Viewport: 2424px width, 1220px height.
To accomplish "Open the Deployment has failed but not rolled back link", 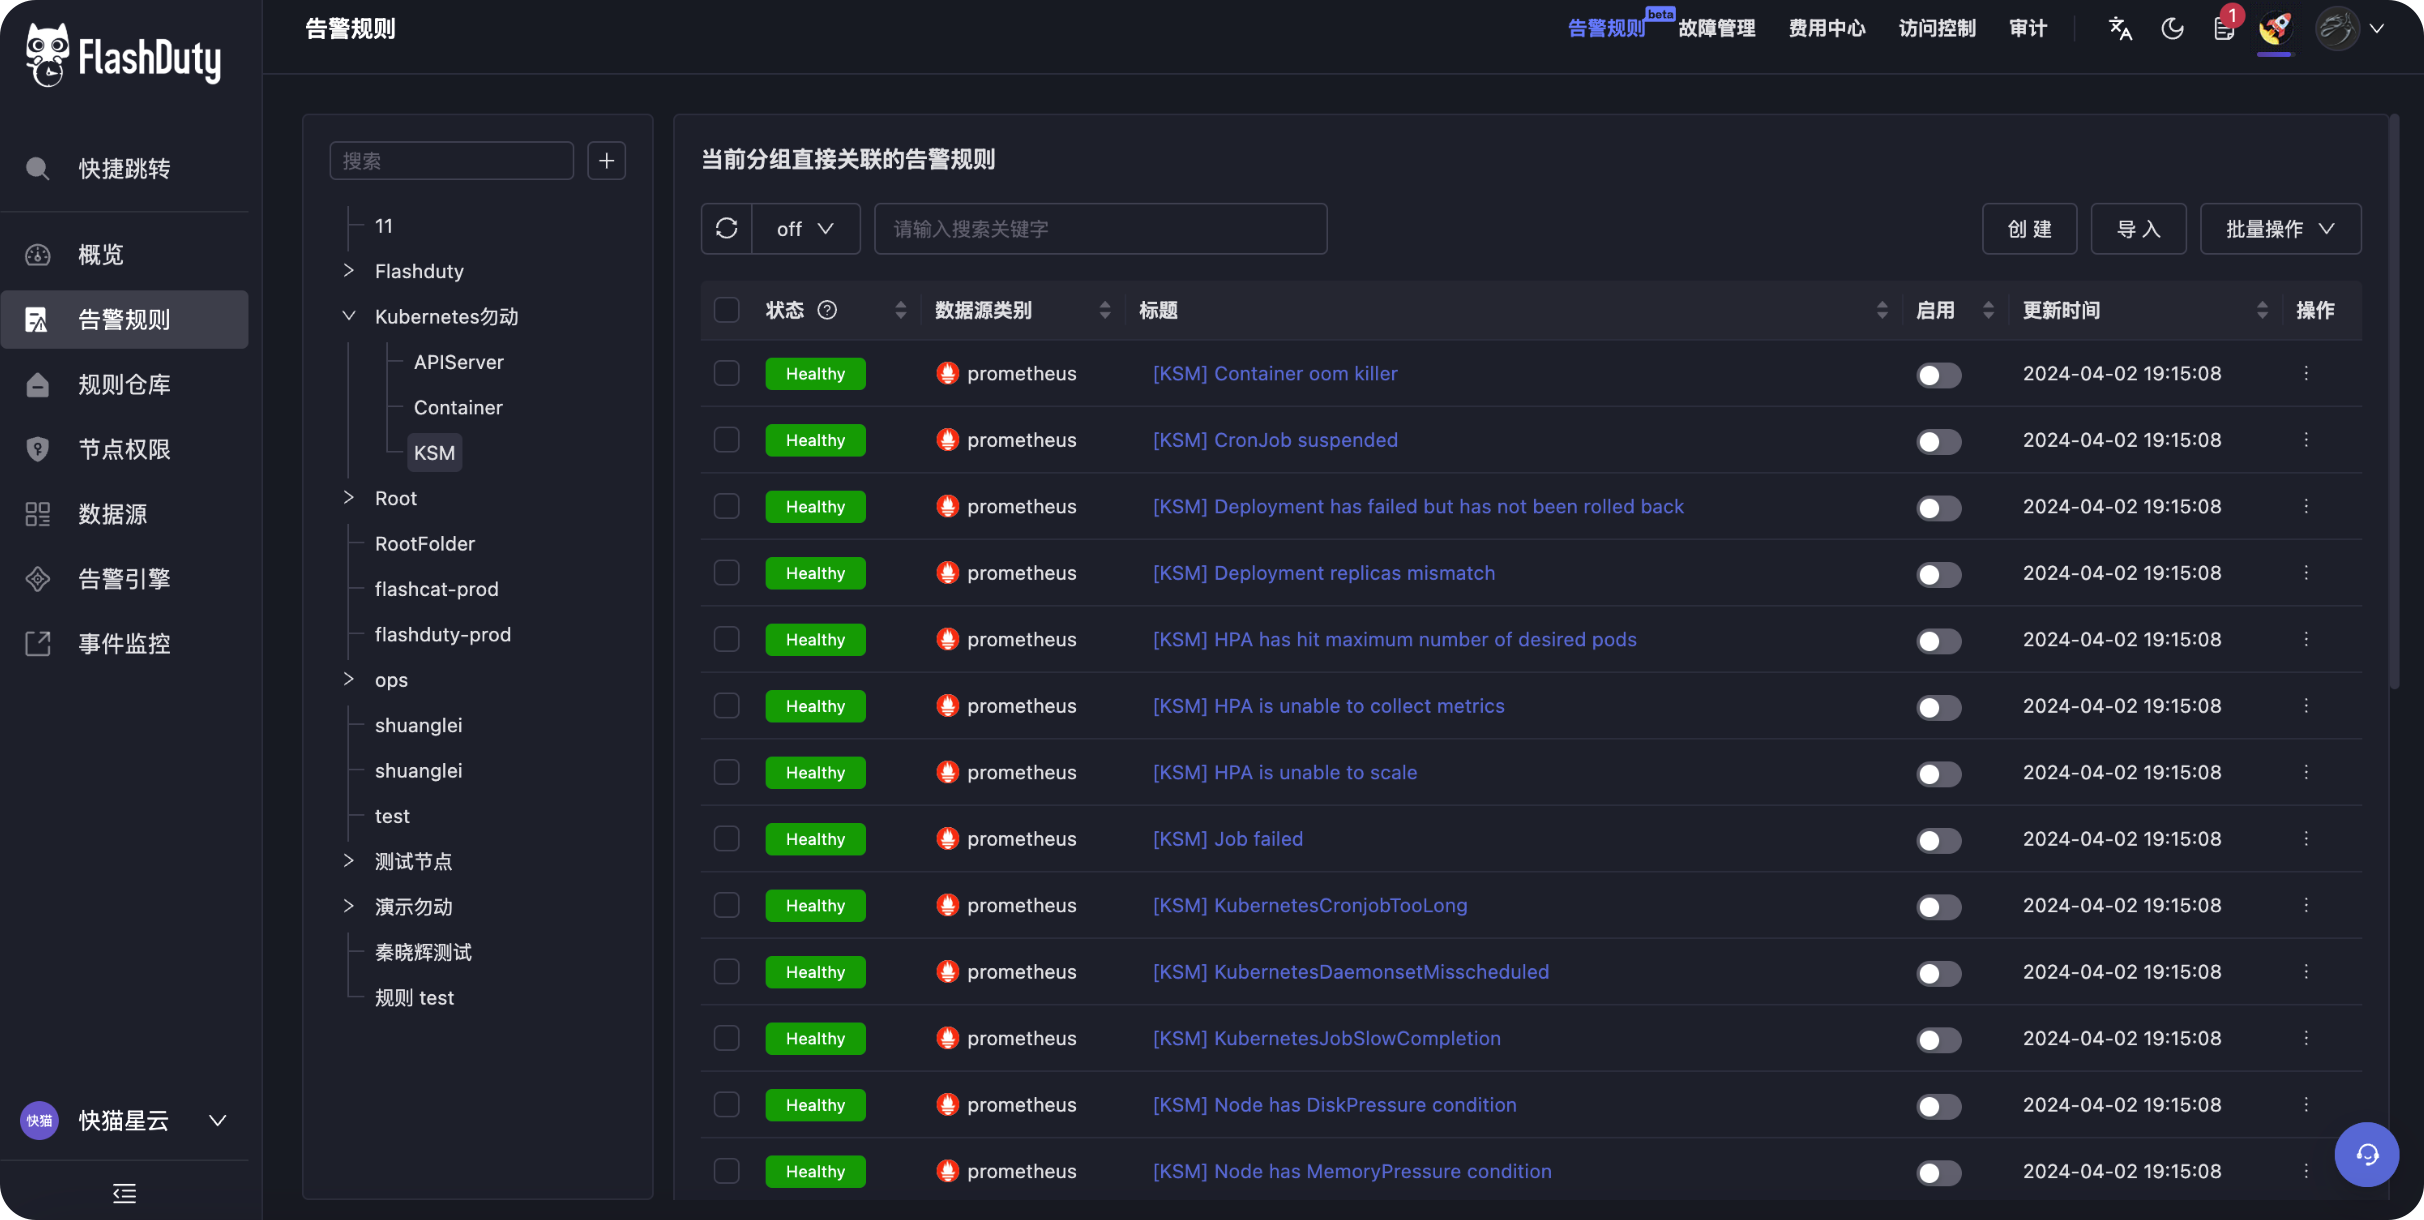I will (1418, 507).
